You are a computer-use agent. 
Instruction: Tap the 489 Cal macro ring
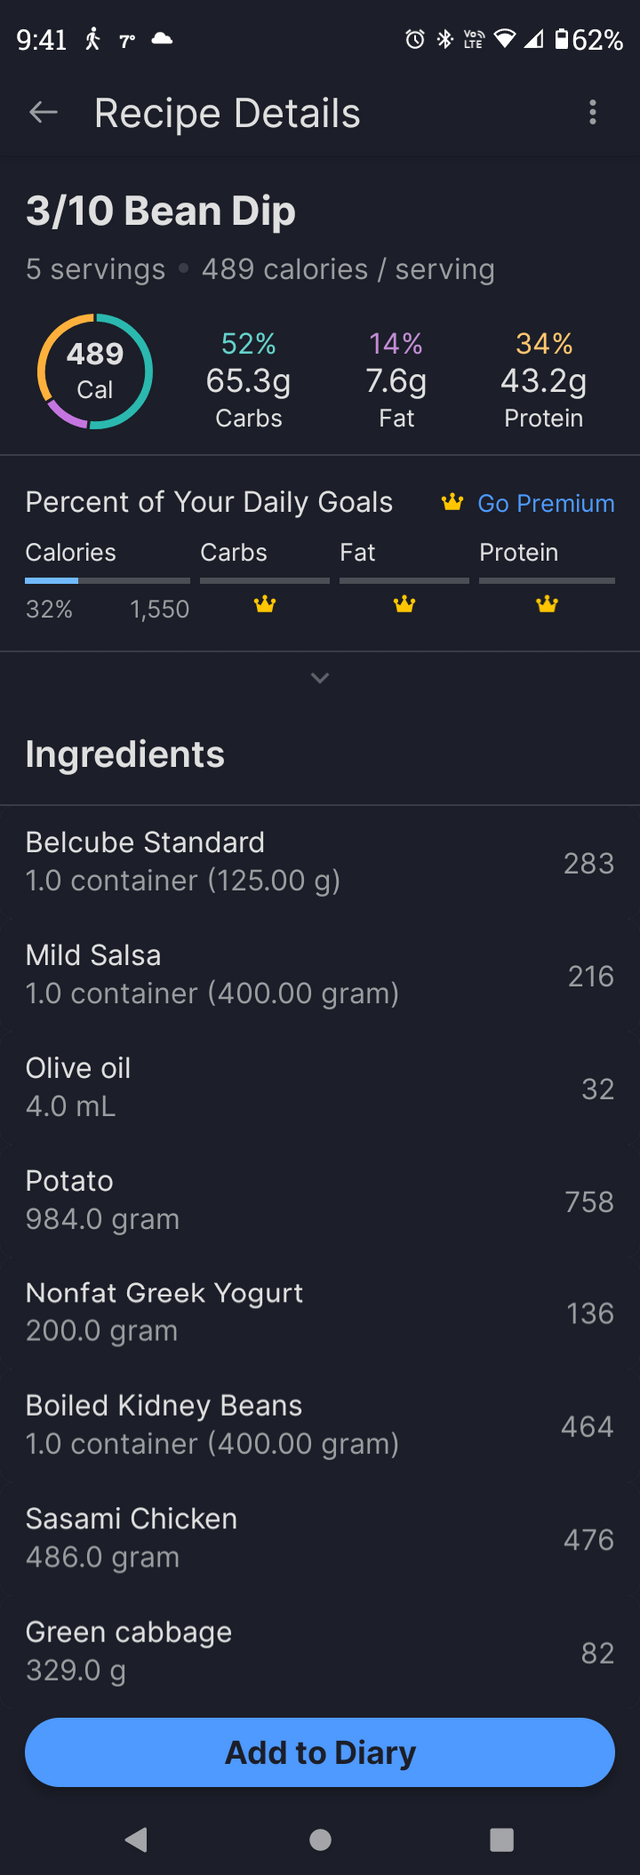(x=95, y=371)
